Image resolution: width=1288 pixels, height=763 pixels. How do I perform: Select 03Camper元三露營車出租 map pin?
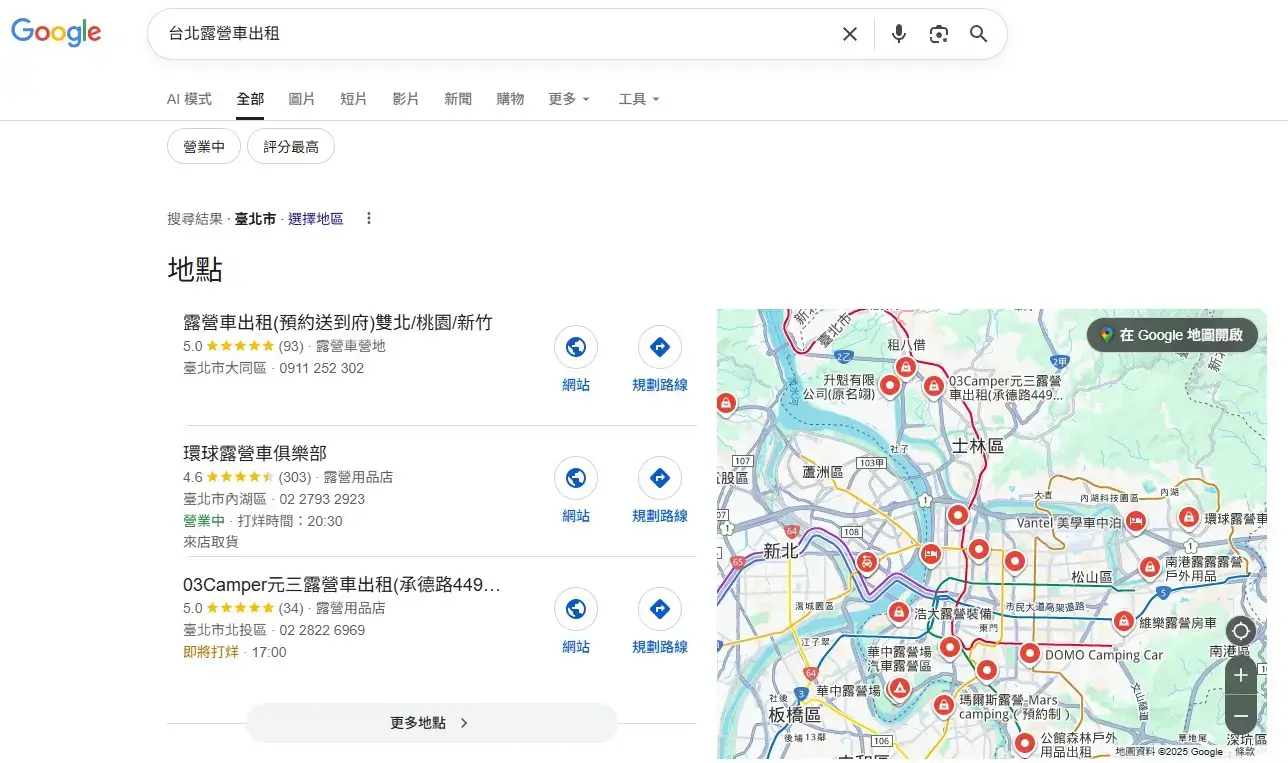[934, 385]
